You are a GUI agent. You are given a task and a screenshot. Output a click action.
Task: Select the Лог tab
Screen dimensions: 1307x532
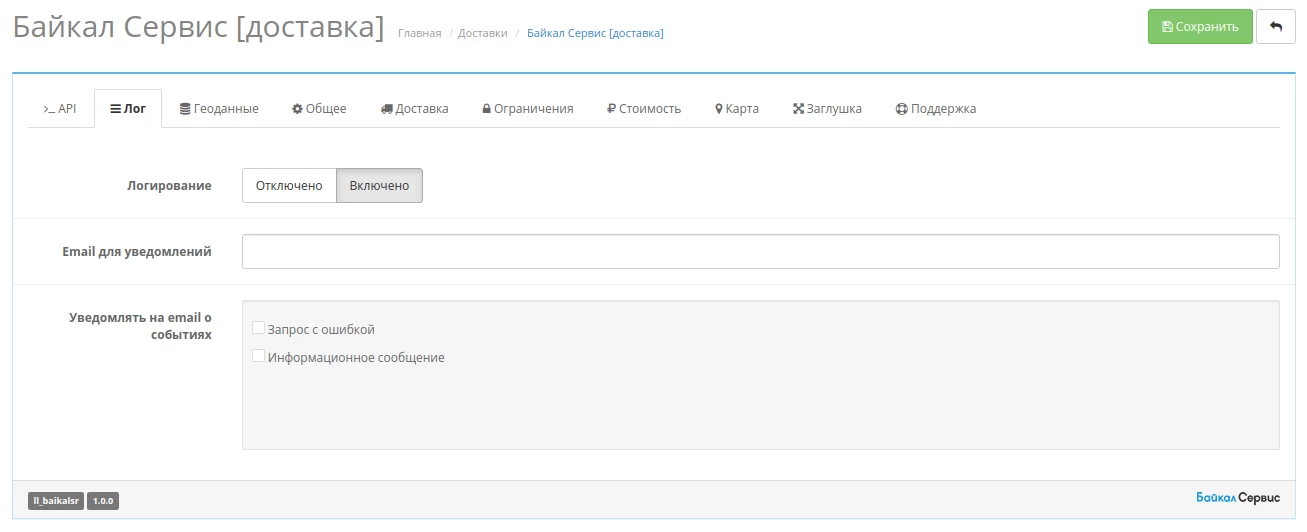(x=128, y=109)
